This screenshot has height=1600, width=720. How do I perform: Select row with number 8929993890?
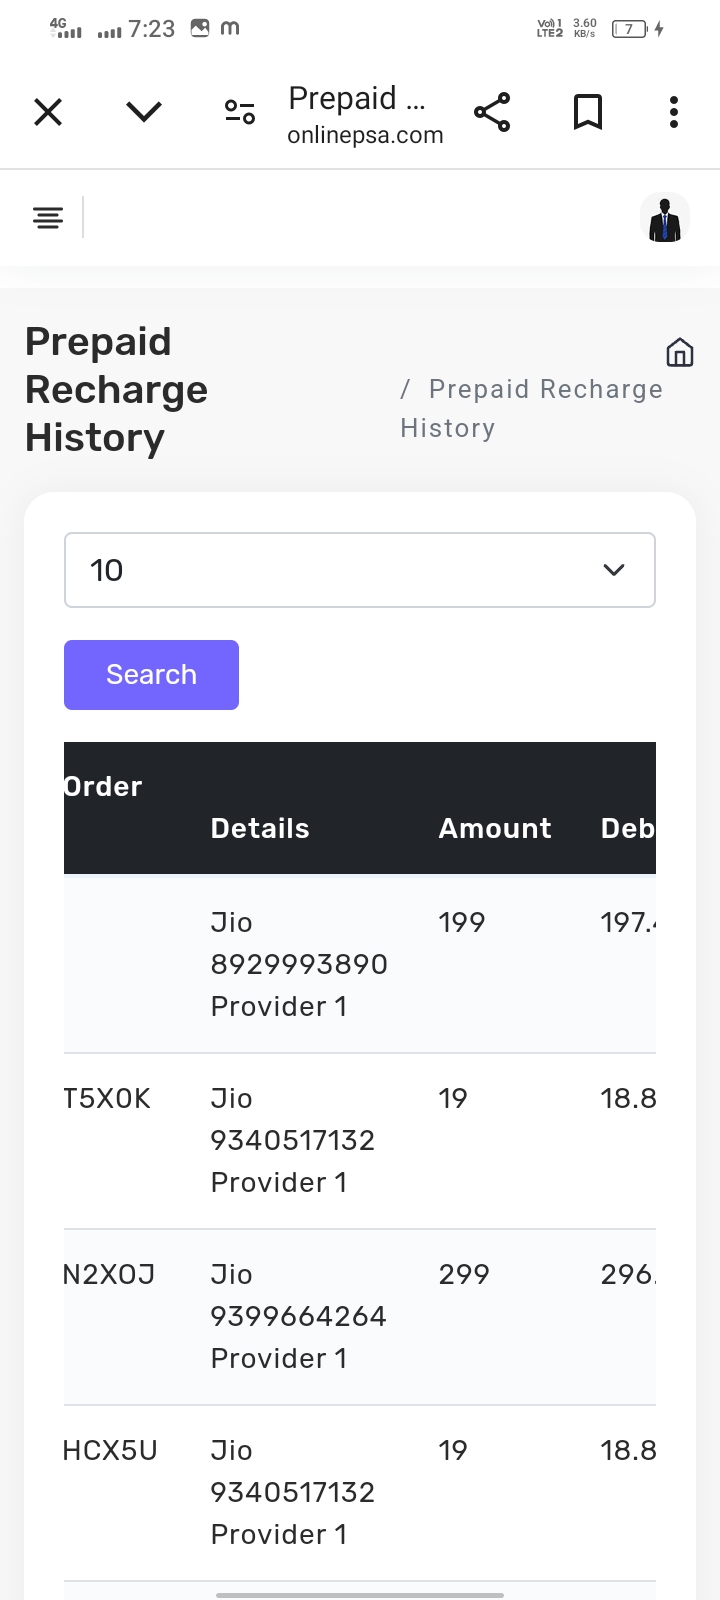pyautogui.click(x=299, y=964)
